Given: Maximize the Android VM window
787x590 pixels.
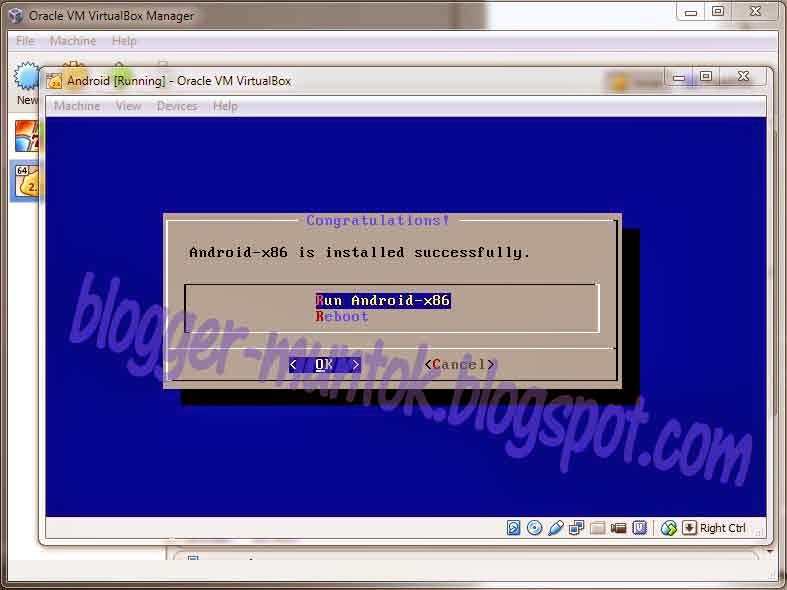Looking at the screenshot, I should pyautogui.click(x=706, y=77).
